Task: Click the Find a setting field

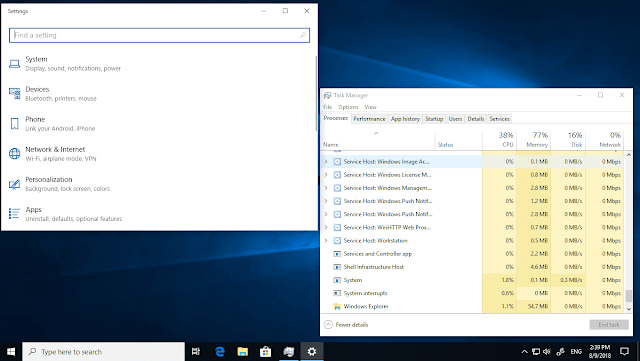Action: (159, 35)
